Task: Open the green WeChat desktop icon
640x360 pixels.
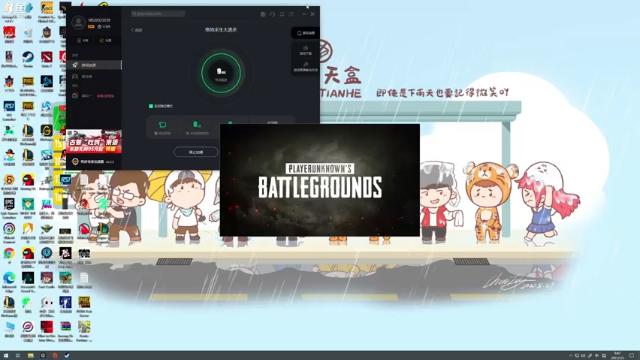Action: [28, 304]
